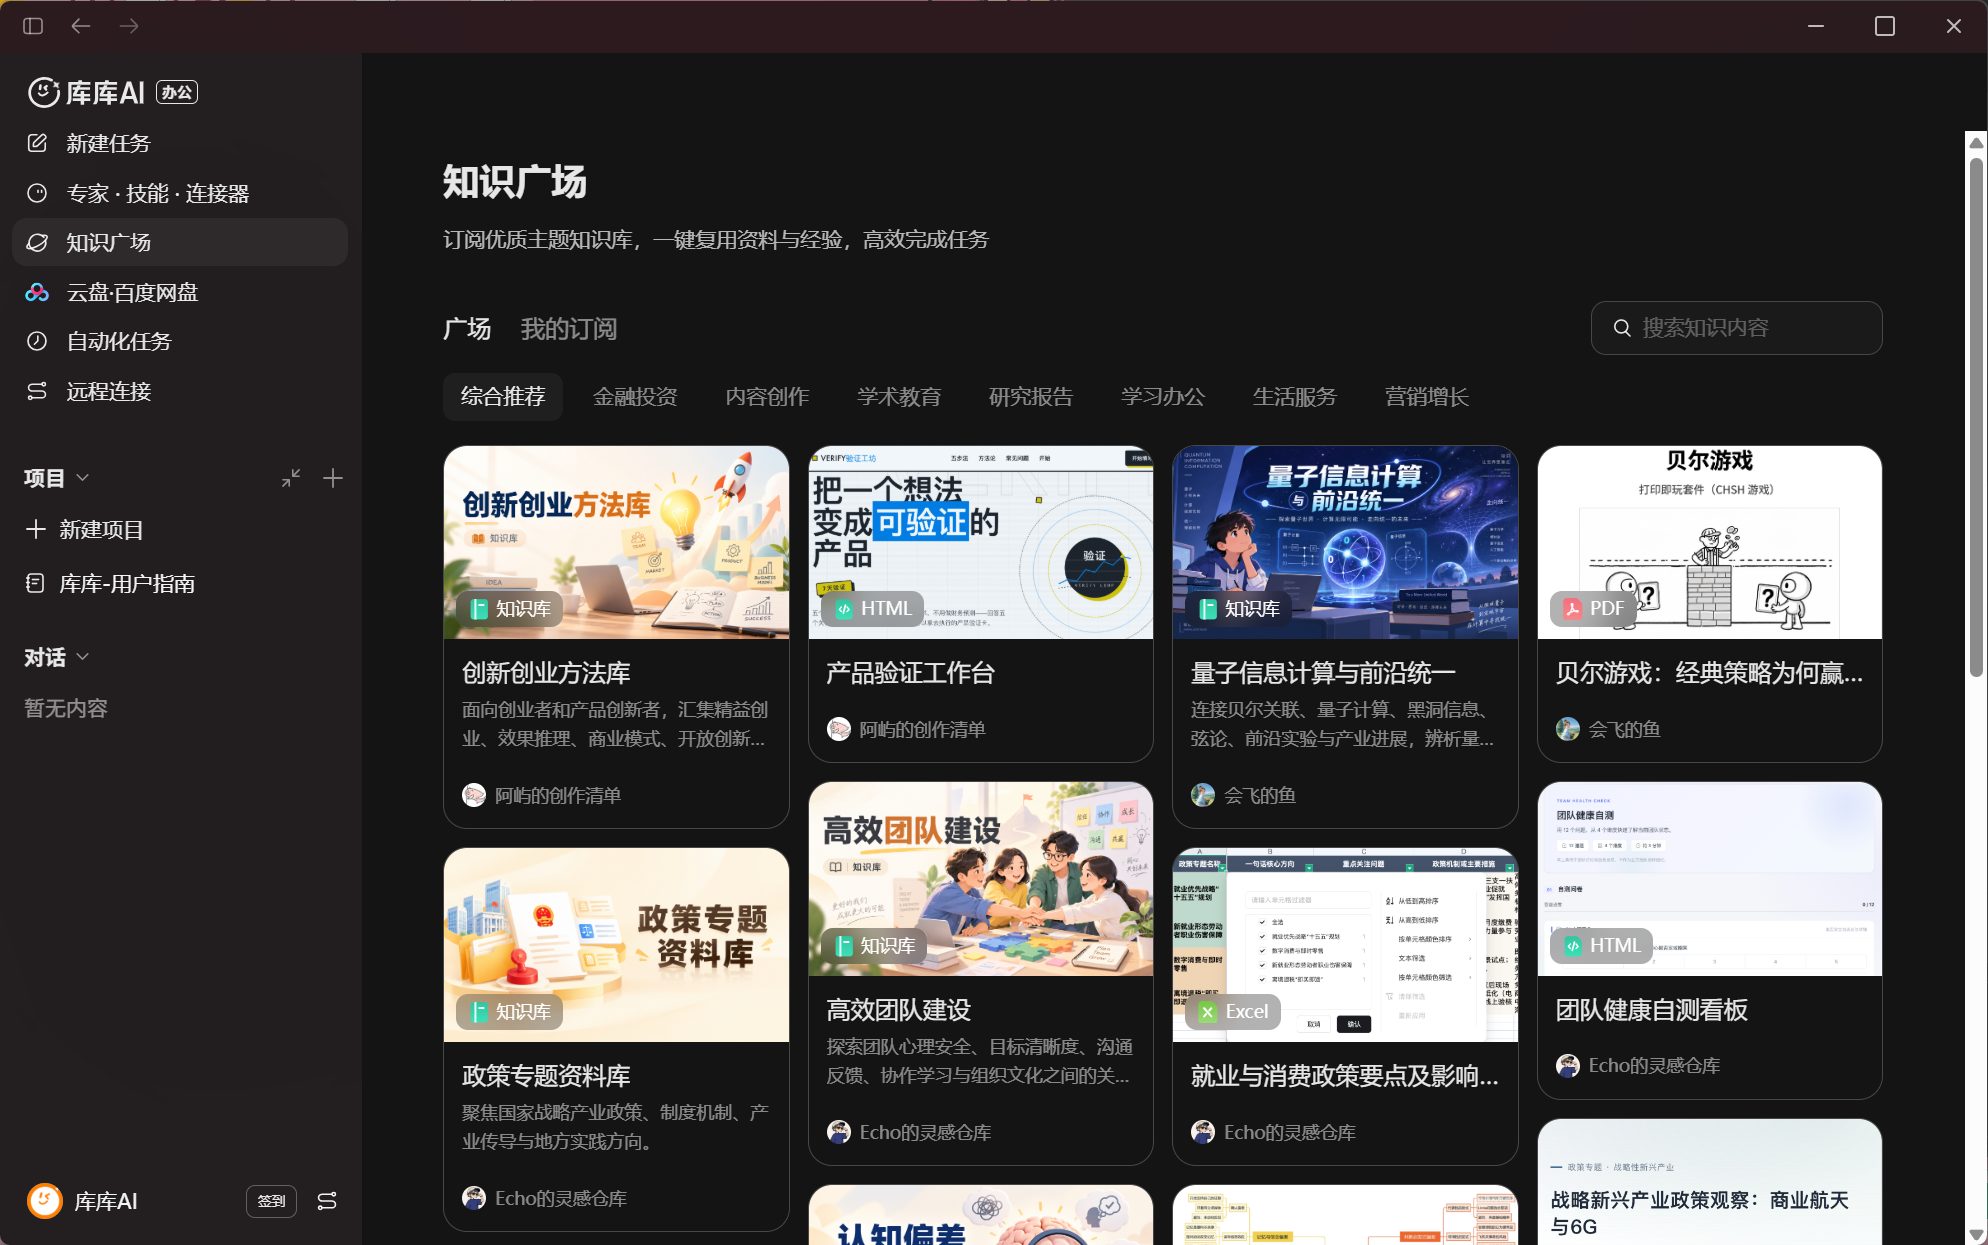Open the 库库-用户指南 project
The height and width of the screenshot is (1245, 1988).
(x=180, y=583)
